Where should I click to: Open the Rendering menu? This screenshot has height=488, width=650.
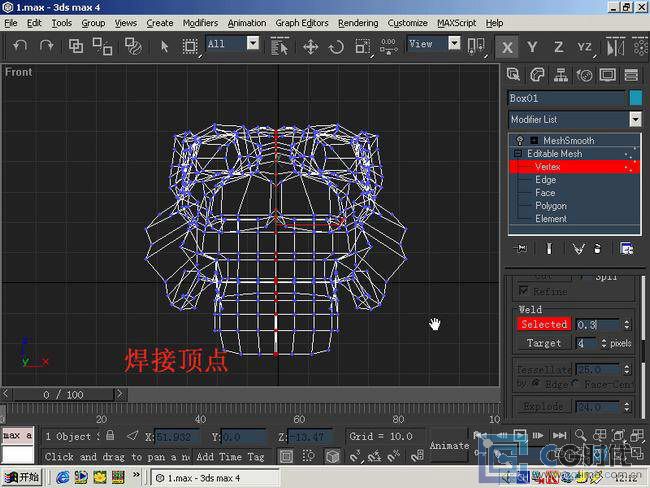358,23
